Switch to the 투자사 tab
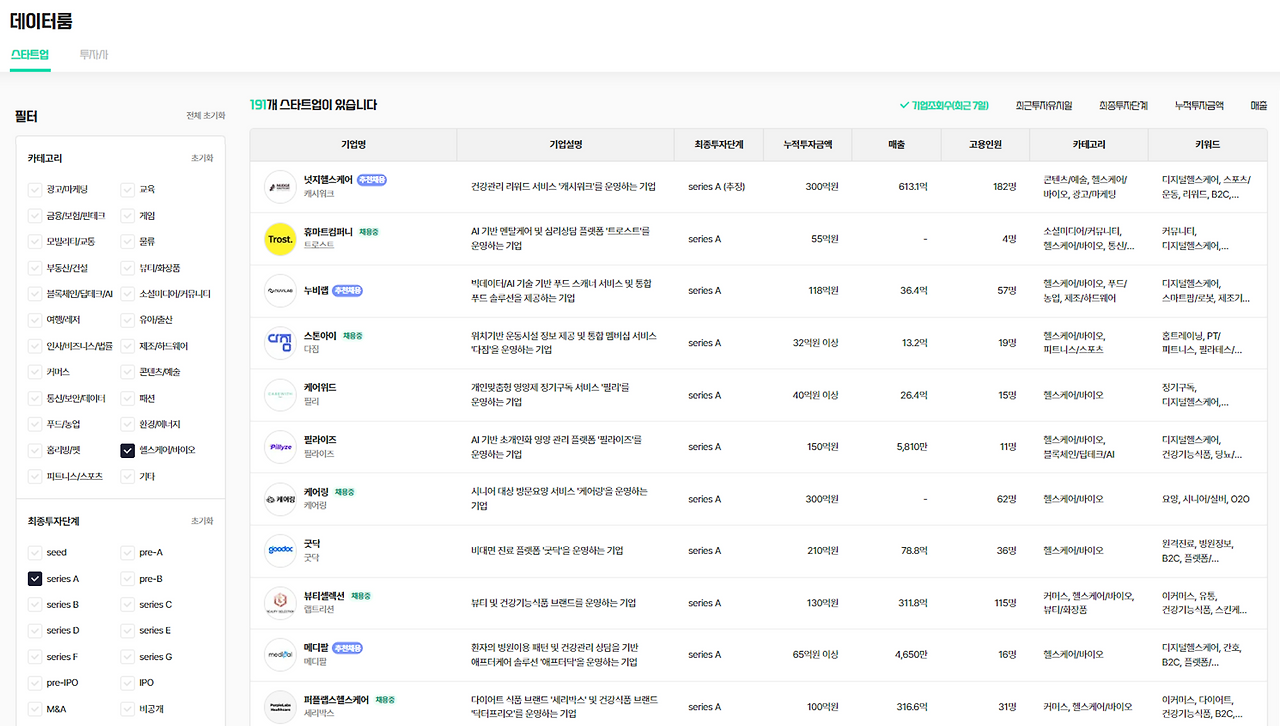 tap(94, 54)
